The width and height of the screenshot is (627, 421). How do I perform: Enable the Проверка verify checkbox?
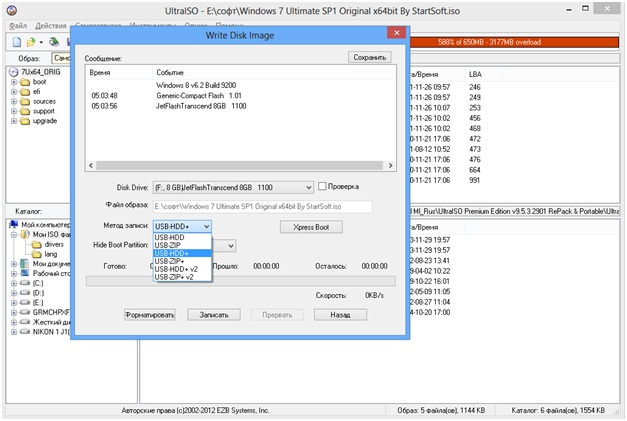pos(322,186)
